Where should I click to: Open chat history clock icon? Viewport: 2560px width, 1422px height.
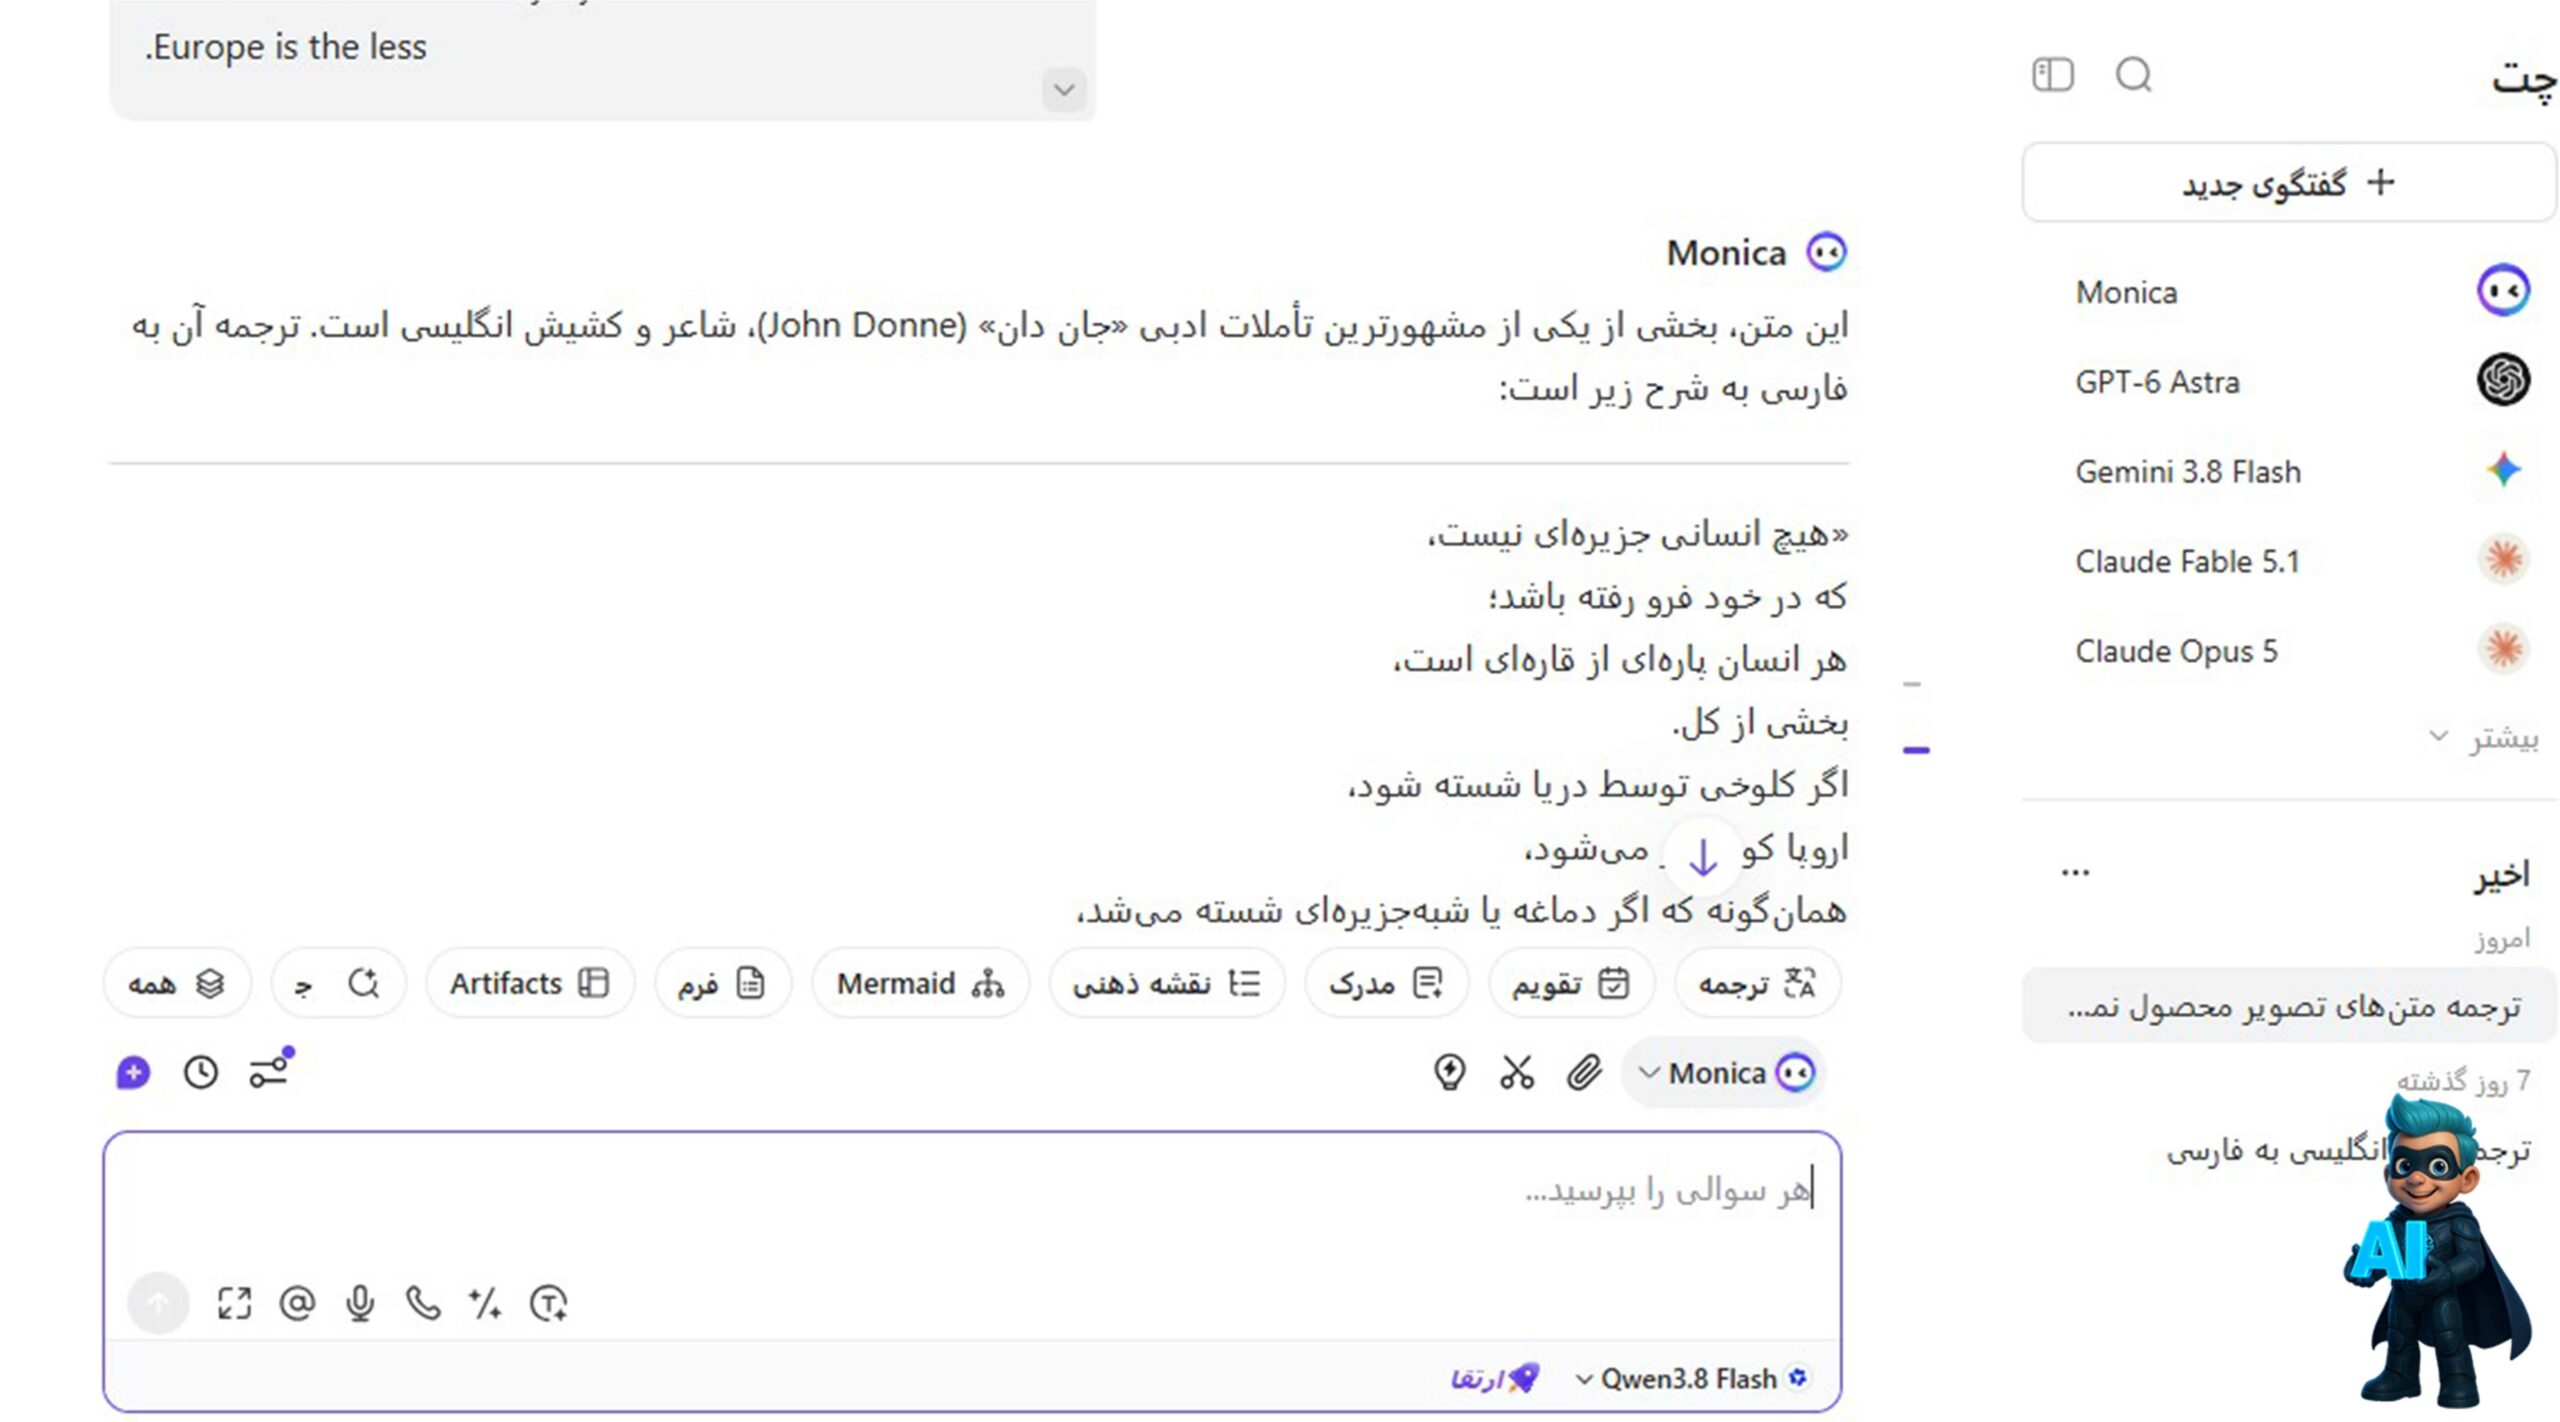click(x=201, y=1072)
